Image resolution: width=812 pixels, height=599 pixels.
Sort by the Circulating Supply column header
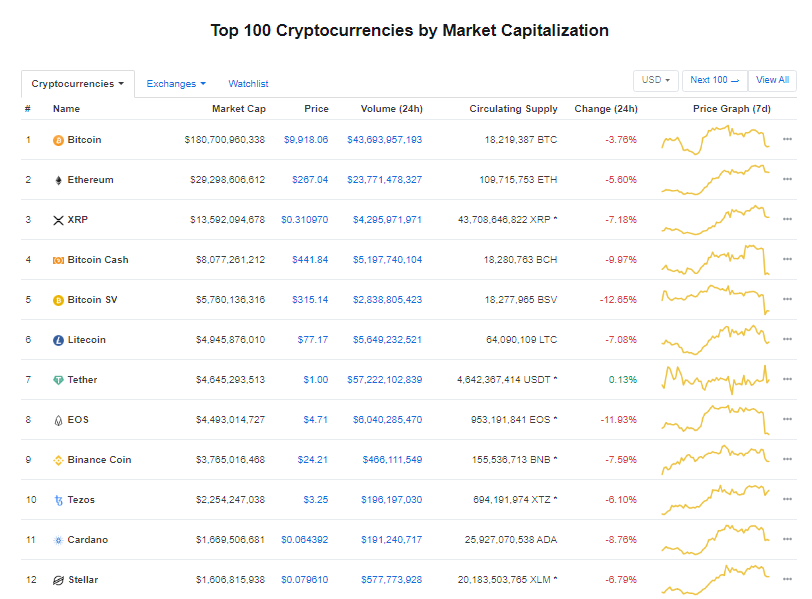coord(513,109)
